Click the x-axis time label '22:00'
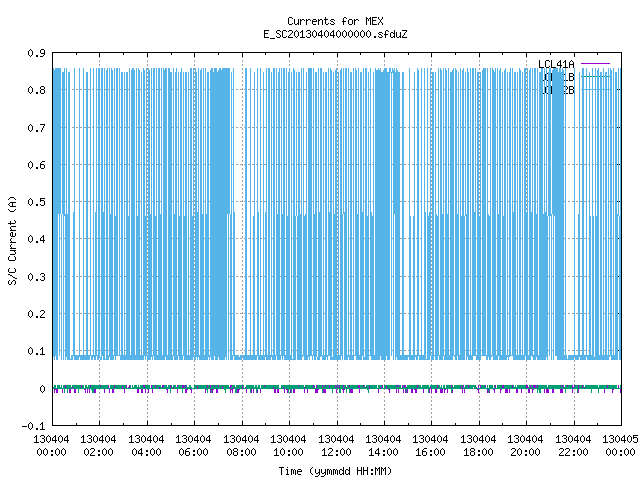The width and height of the screenshot is (640, 480). tap(573, 452)
